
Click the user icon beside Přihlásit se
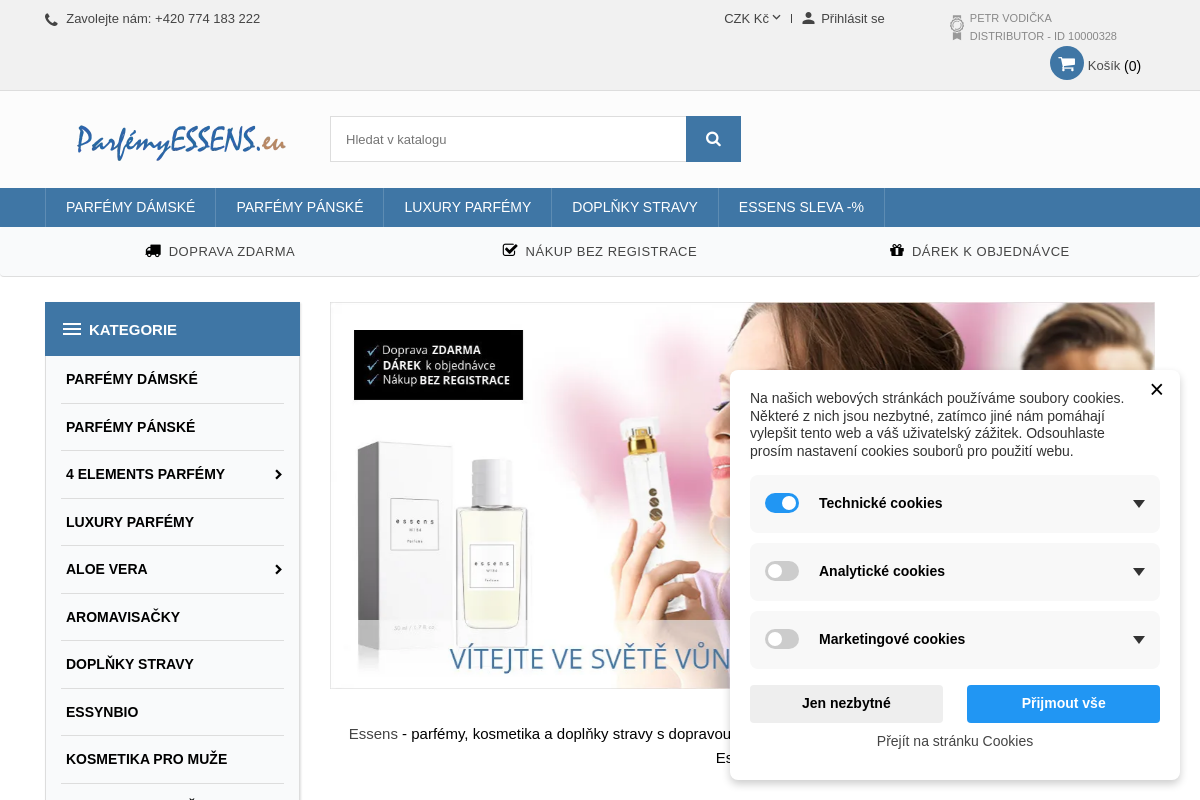pyautogui.click(x=808, y=18)
